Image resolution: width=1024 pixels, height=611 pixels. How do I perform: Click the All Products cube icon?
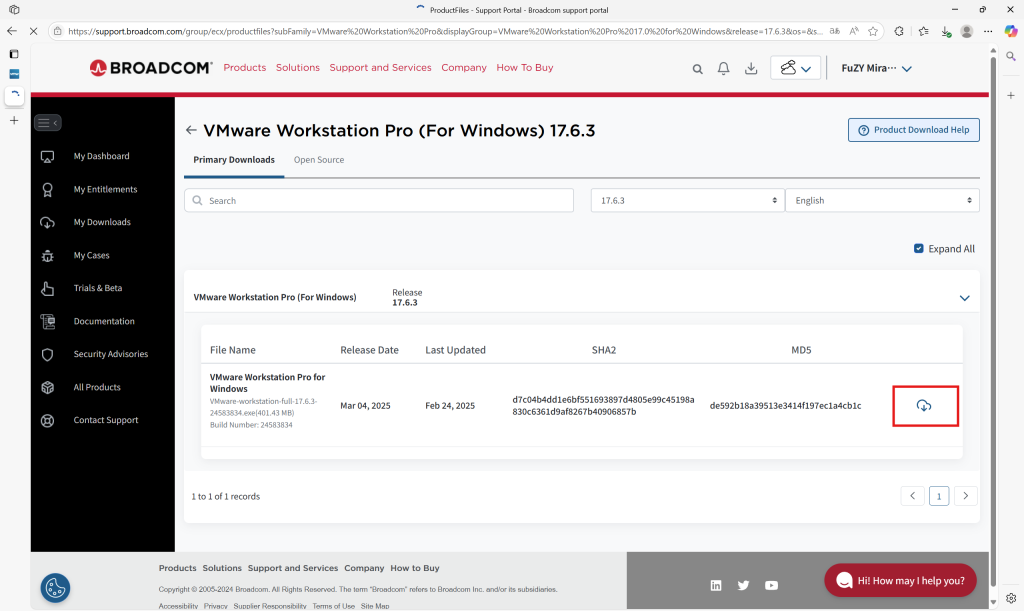(48, 387)
